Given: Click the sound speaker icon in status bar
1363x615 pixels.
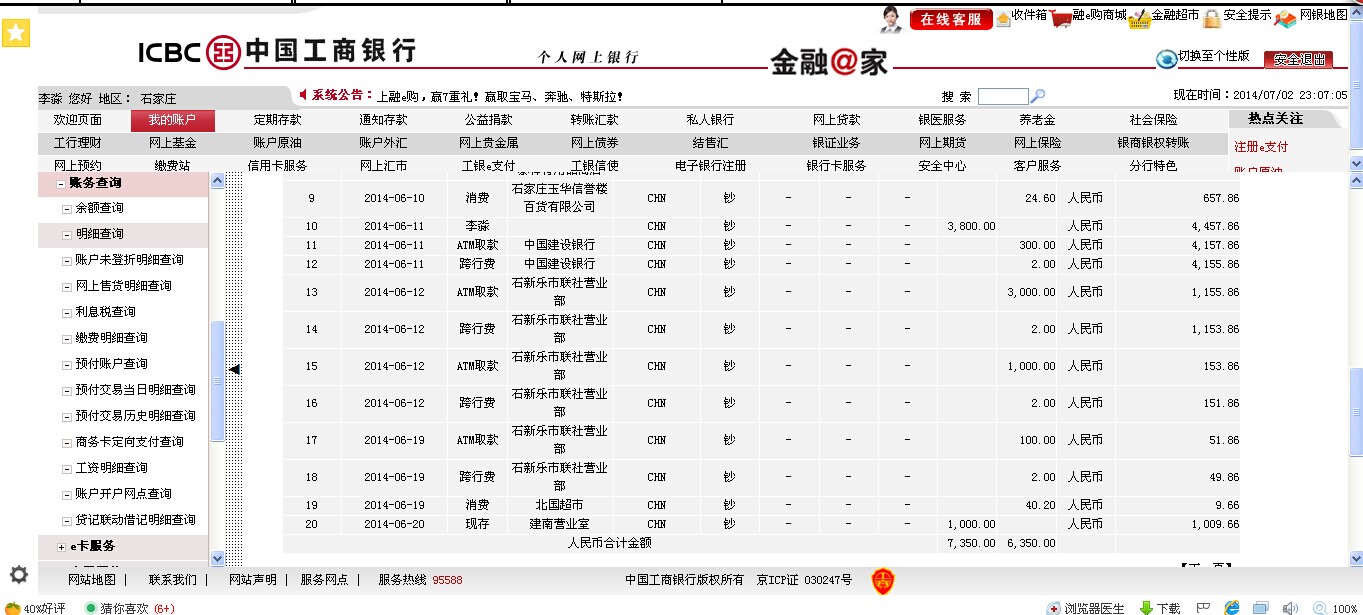Looking at the screenshot, I should (1291, 607).
